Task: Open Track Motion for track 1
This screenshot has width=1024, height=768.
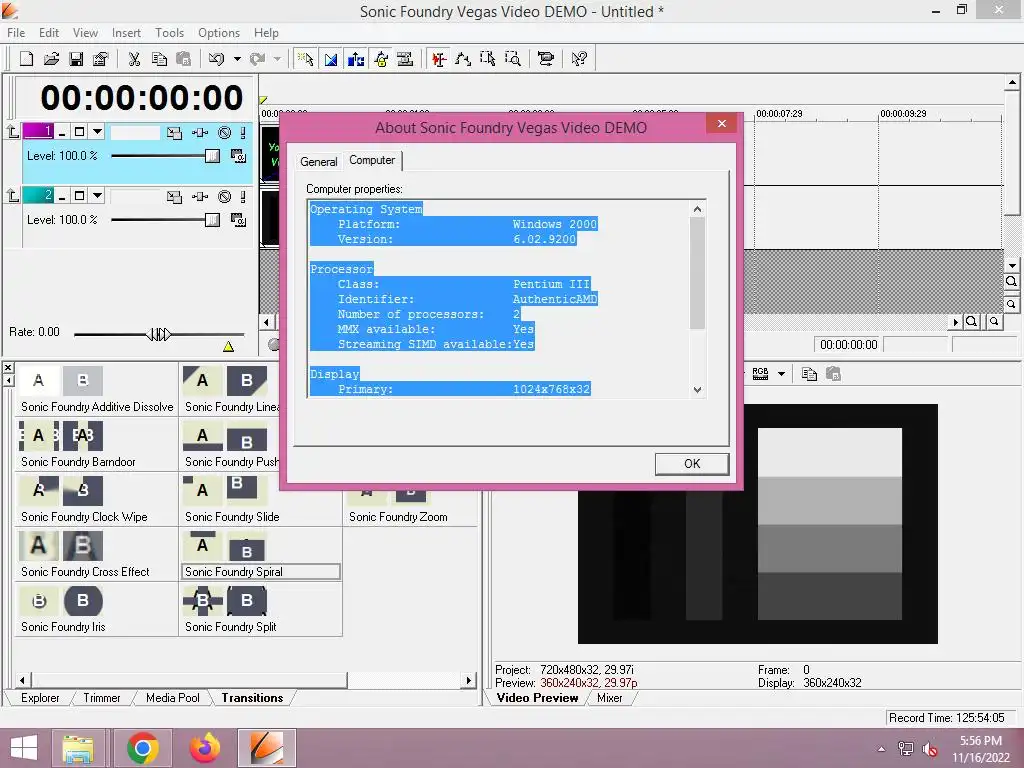Action: click(x=174, y=133)
